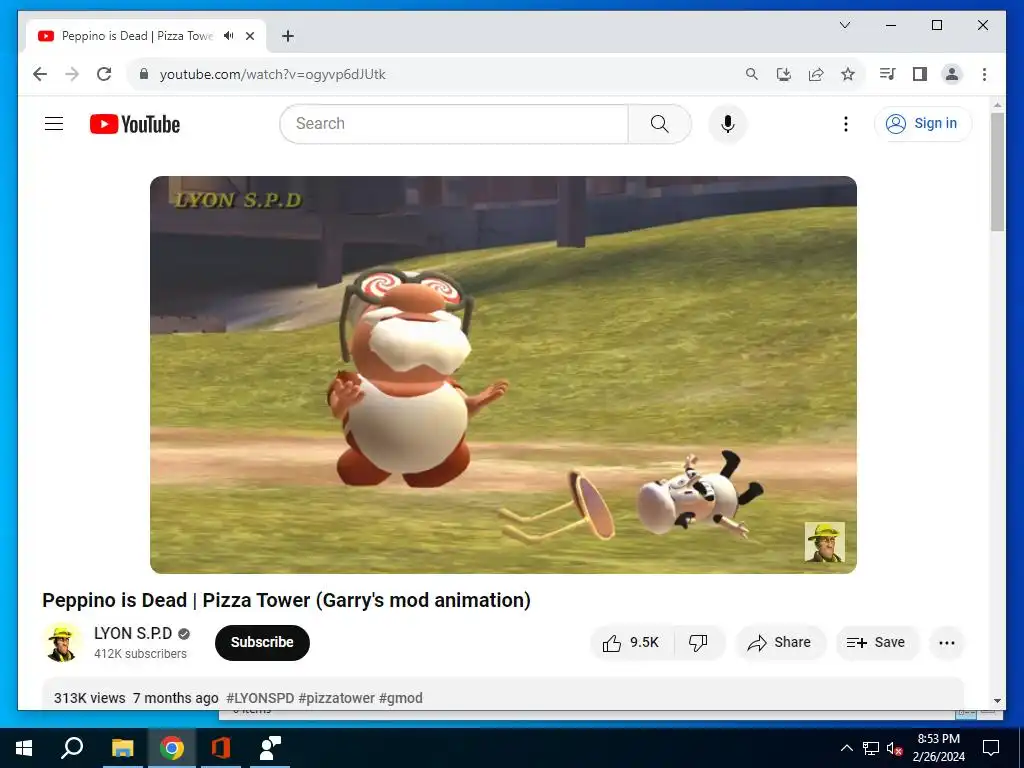Close the Peppino is Dead tab

coord(249,36)
